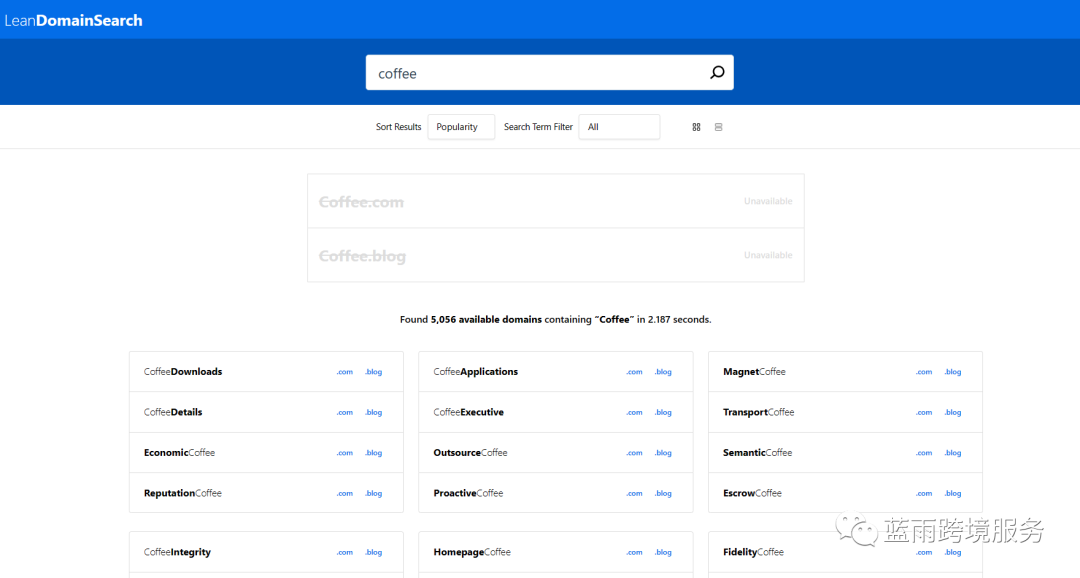The image size is (1080, 578).
Task: Pick .blog for FidelityCoffee
Action: (952, 552)
